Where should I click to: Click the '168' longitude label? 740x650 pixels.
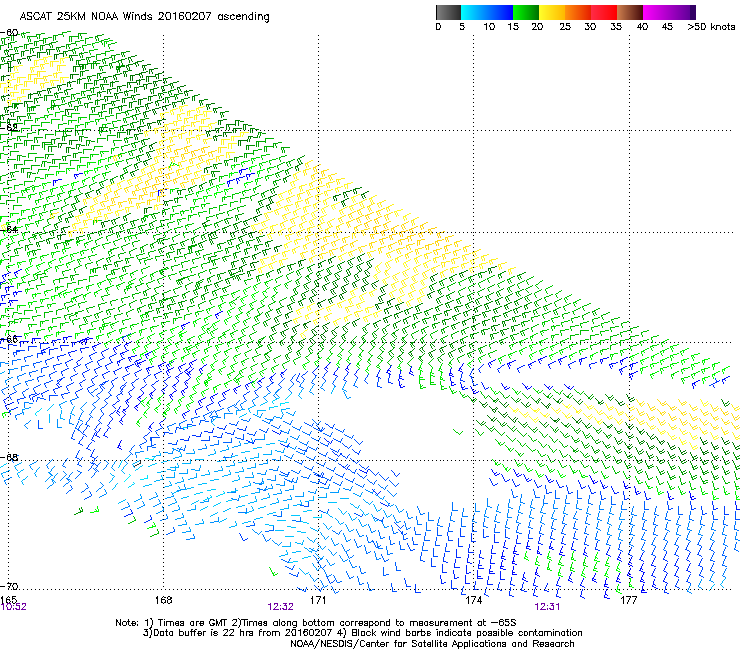[x=163, y=600]
